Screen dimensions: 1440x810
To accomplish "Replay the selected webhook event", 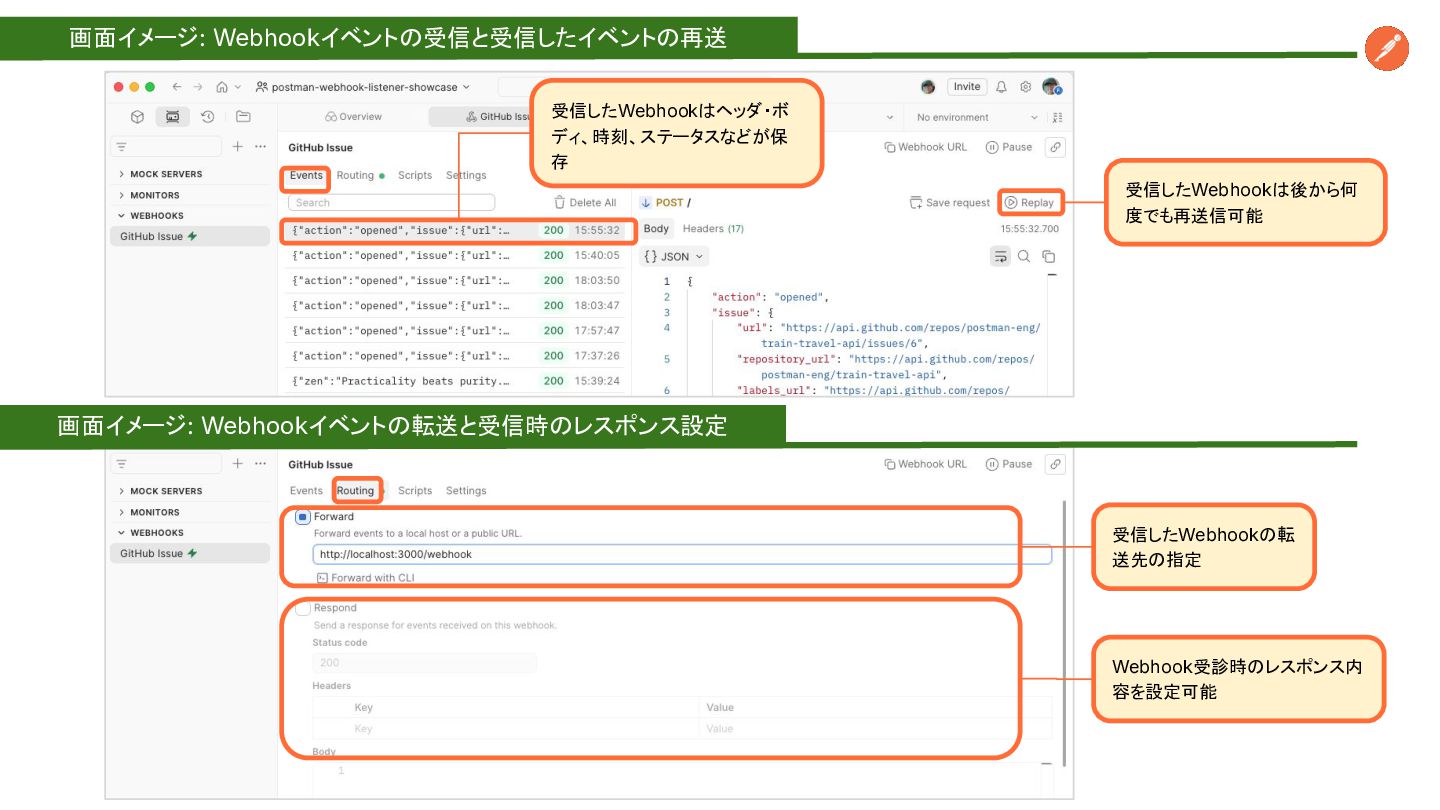I will (x=1030, y=203).
